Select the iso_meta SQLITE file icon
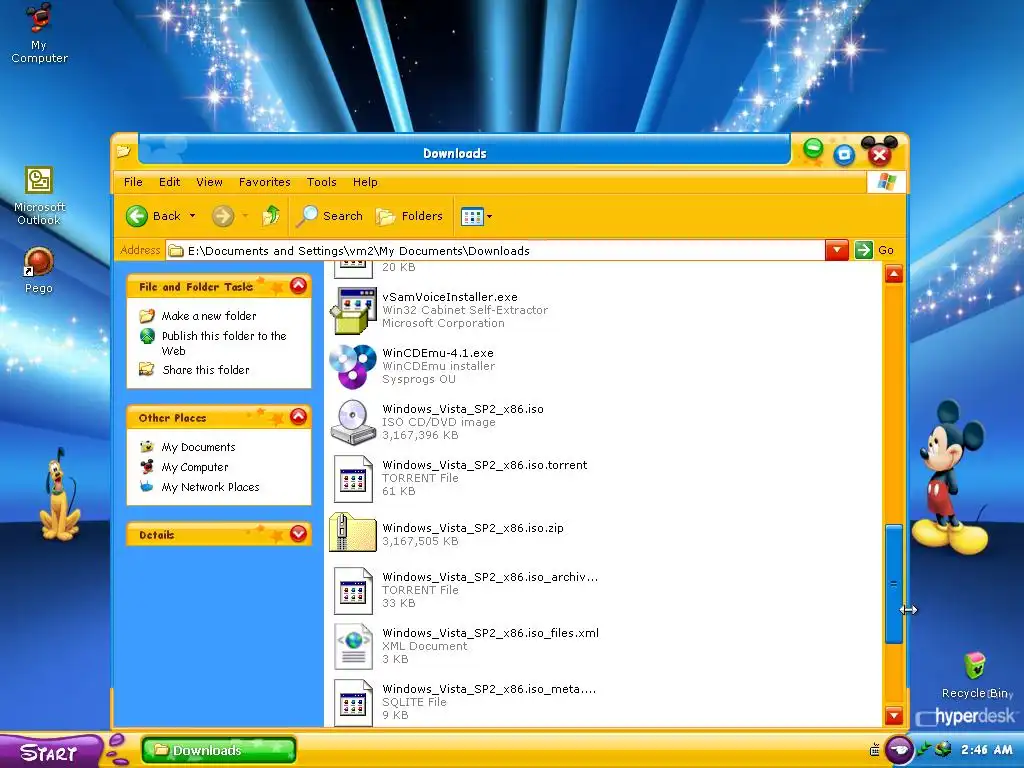 pos(353,703)
